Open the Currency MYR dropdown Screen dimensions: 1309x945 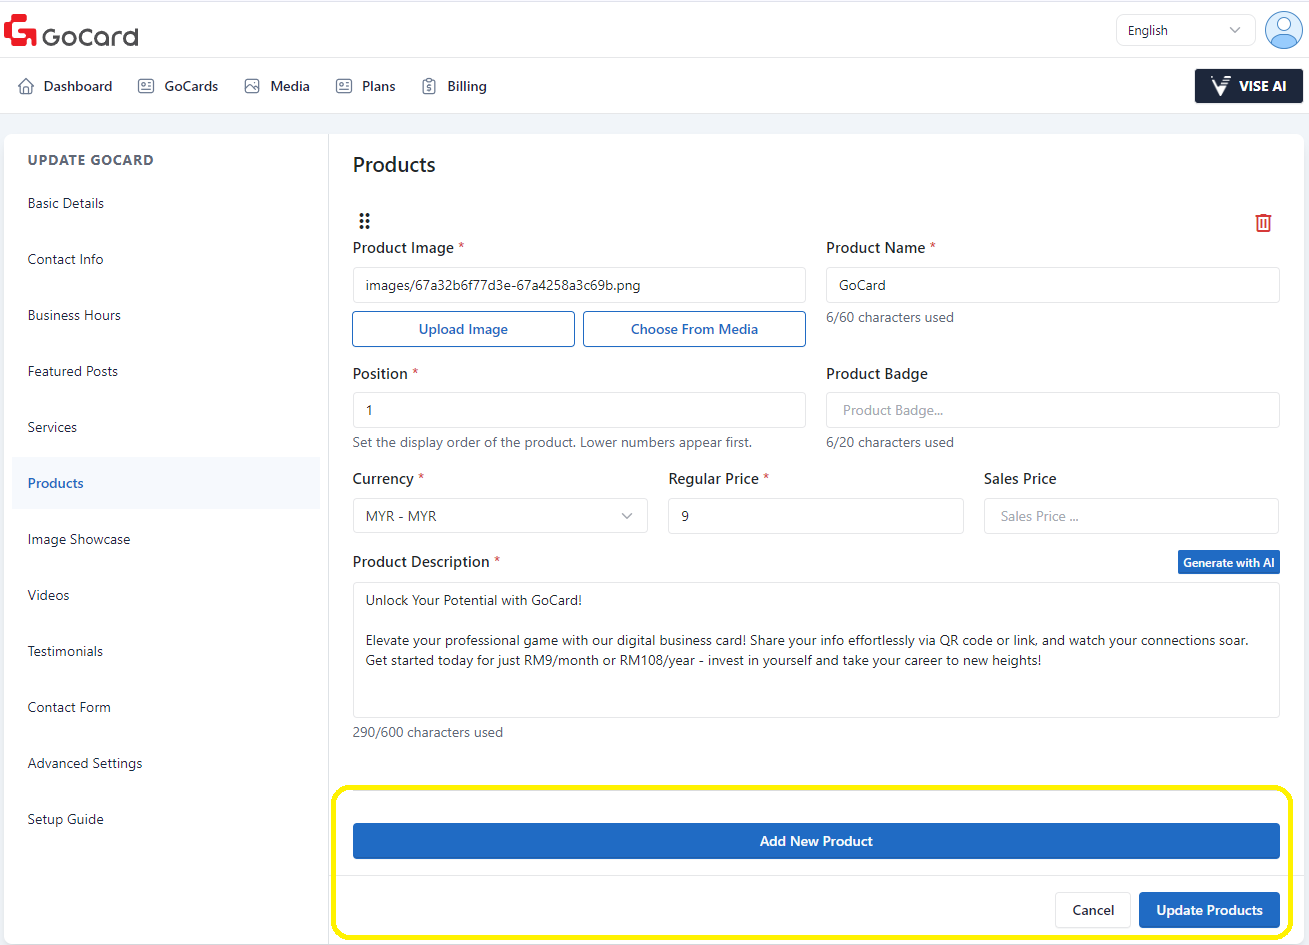(x=500, y=516)
